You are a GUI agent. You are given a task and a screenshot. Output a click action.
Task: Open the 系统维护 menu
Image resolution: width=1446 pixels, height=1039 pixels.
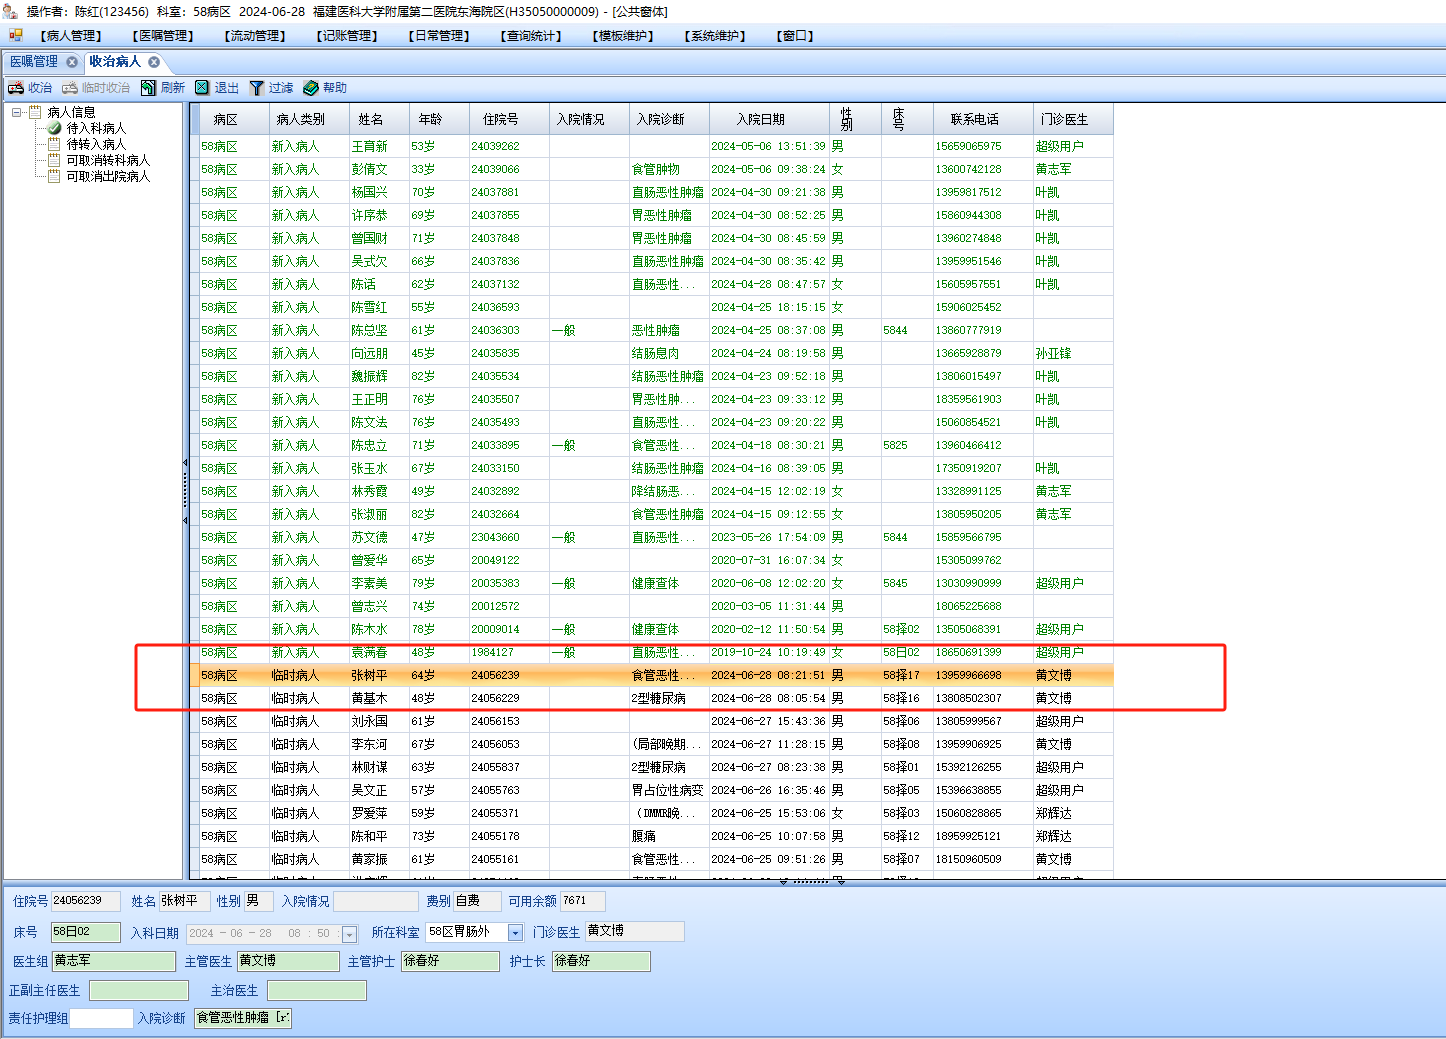point(714,36)
